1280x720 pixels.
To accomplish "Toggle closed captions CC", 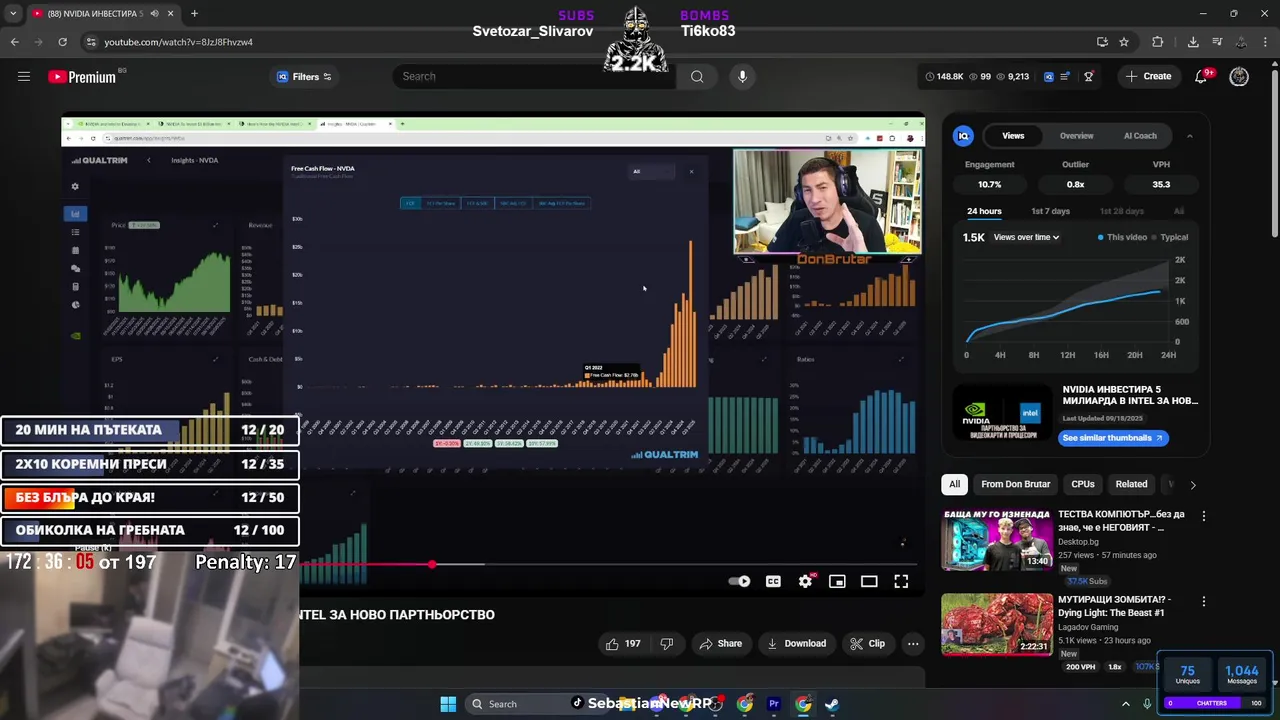I will coord(773,581).
